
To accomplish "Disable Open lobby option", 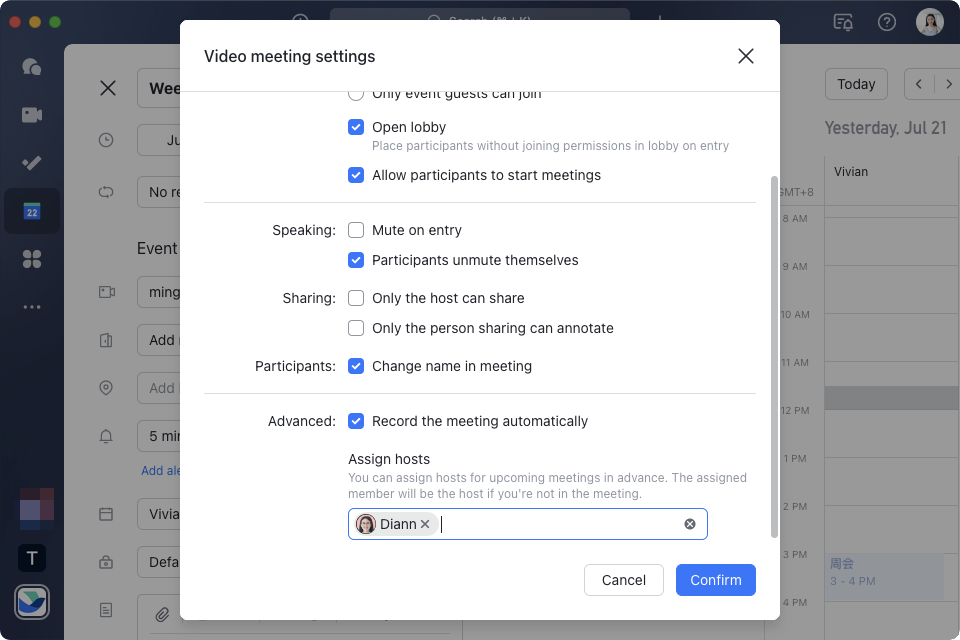I will click(x=356, y=127).
